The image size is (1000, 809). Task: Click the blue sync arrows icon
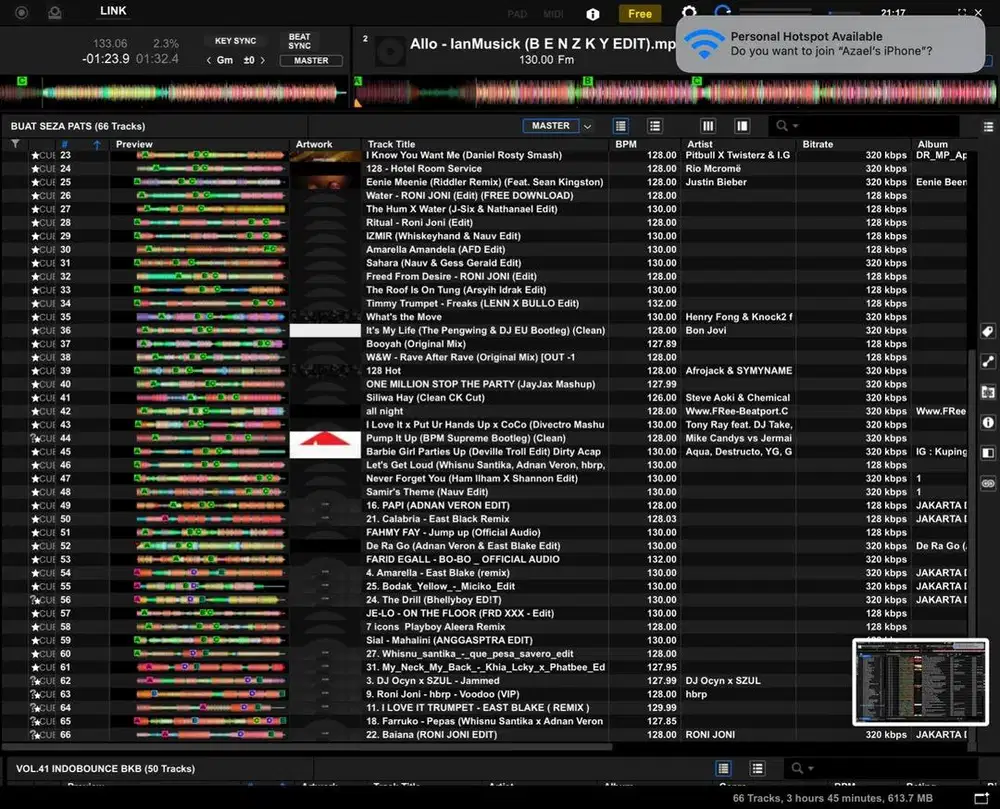pos(723,11)
